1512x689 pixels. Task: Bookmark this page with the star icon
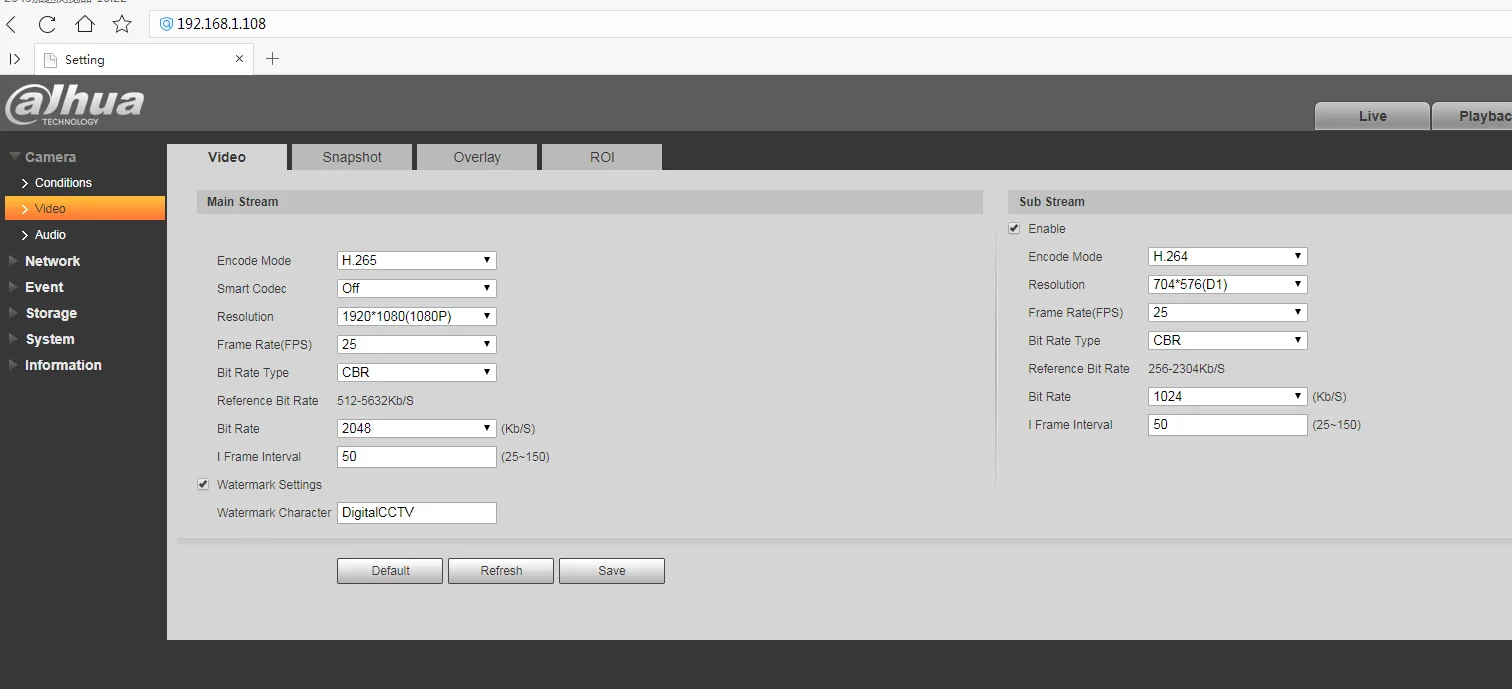(x=122, y=23)
